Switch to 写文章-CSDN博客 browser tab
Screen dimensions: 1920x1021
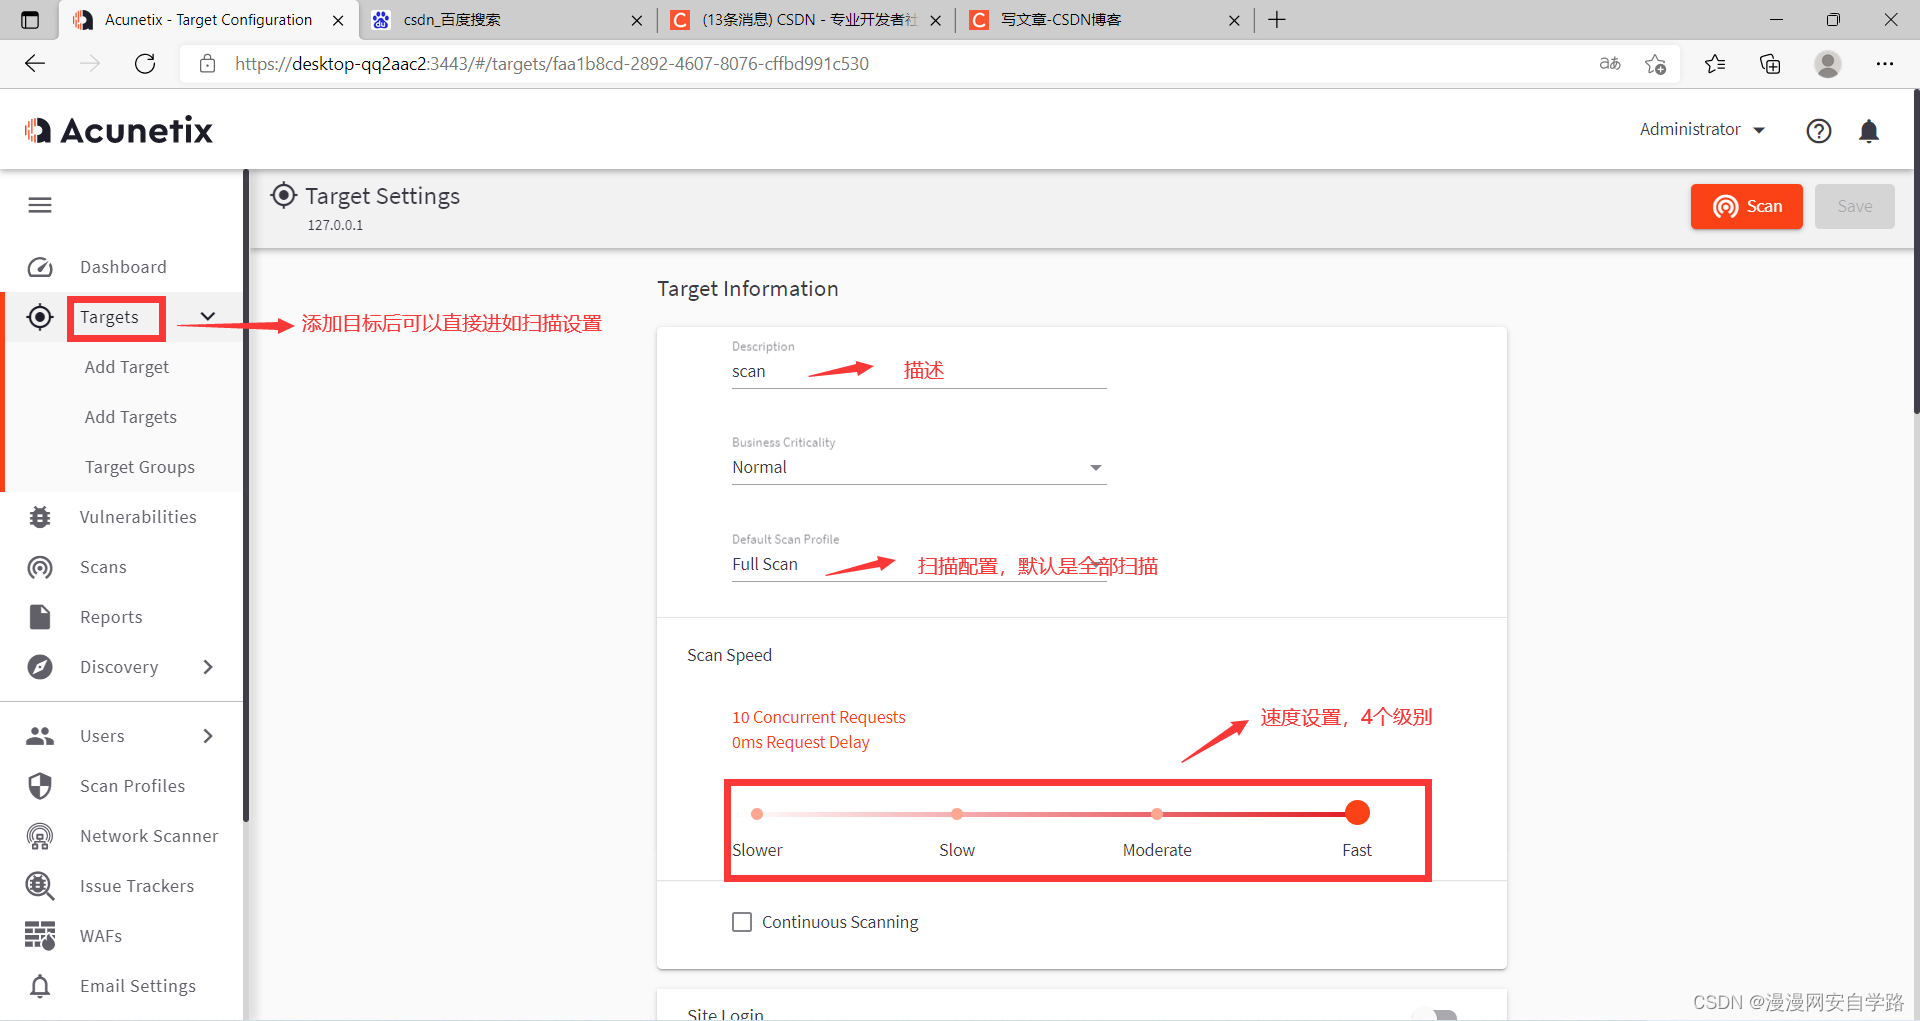pos(1103,20)
